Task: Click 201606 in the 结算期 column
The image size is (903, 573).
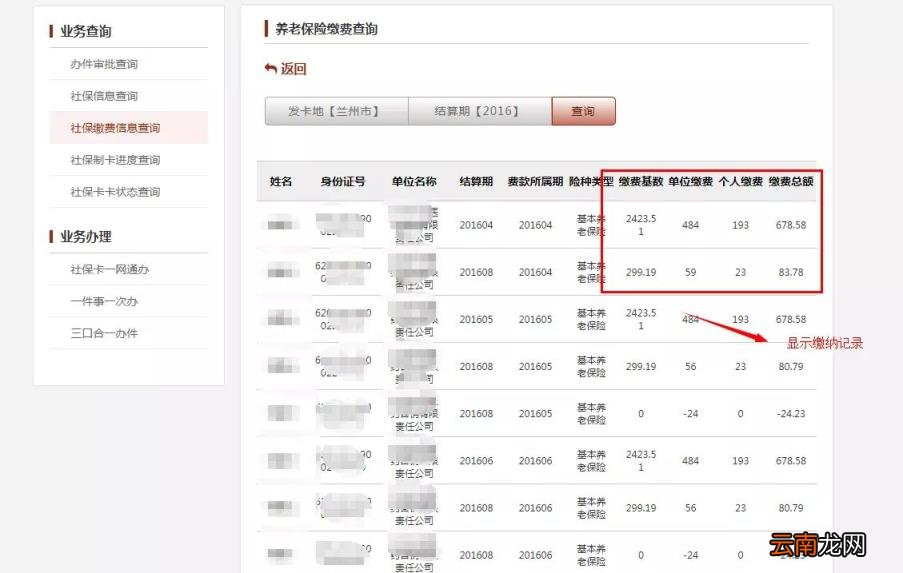Action: (x=476, y=461)
